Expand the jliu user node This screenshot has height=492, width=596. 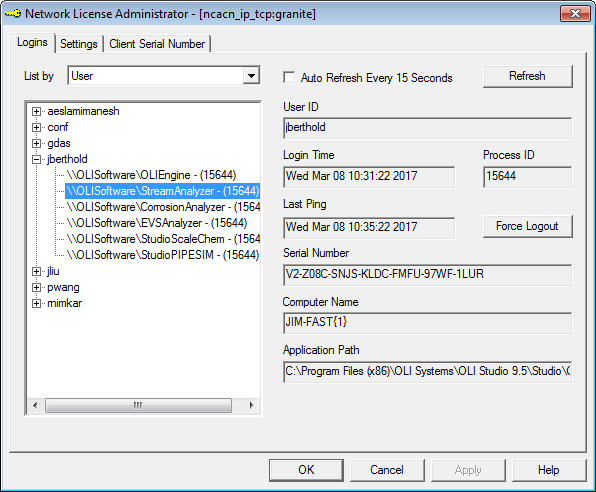click(x=36, y=271)
